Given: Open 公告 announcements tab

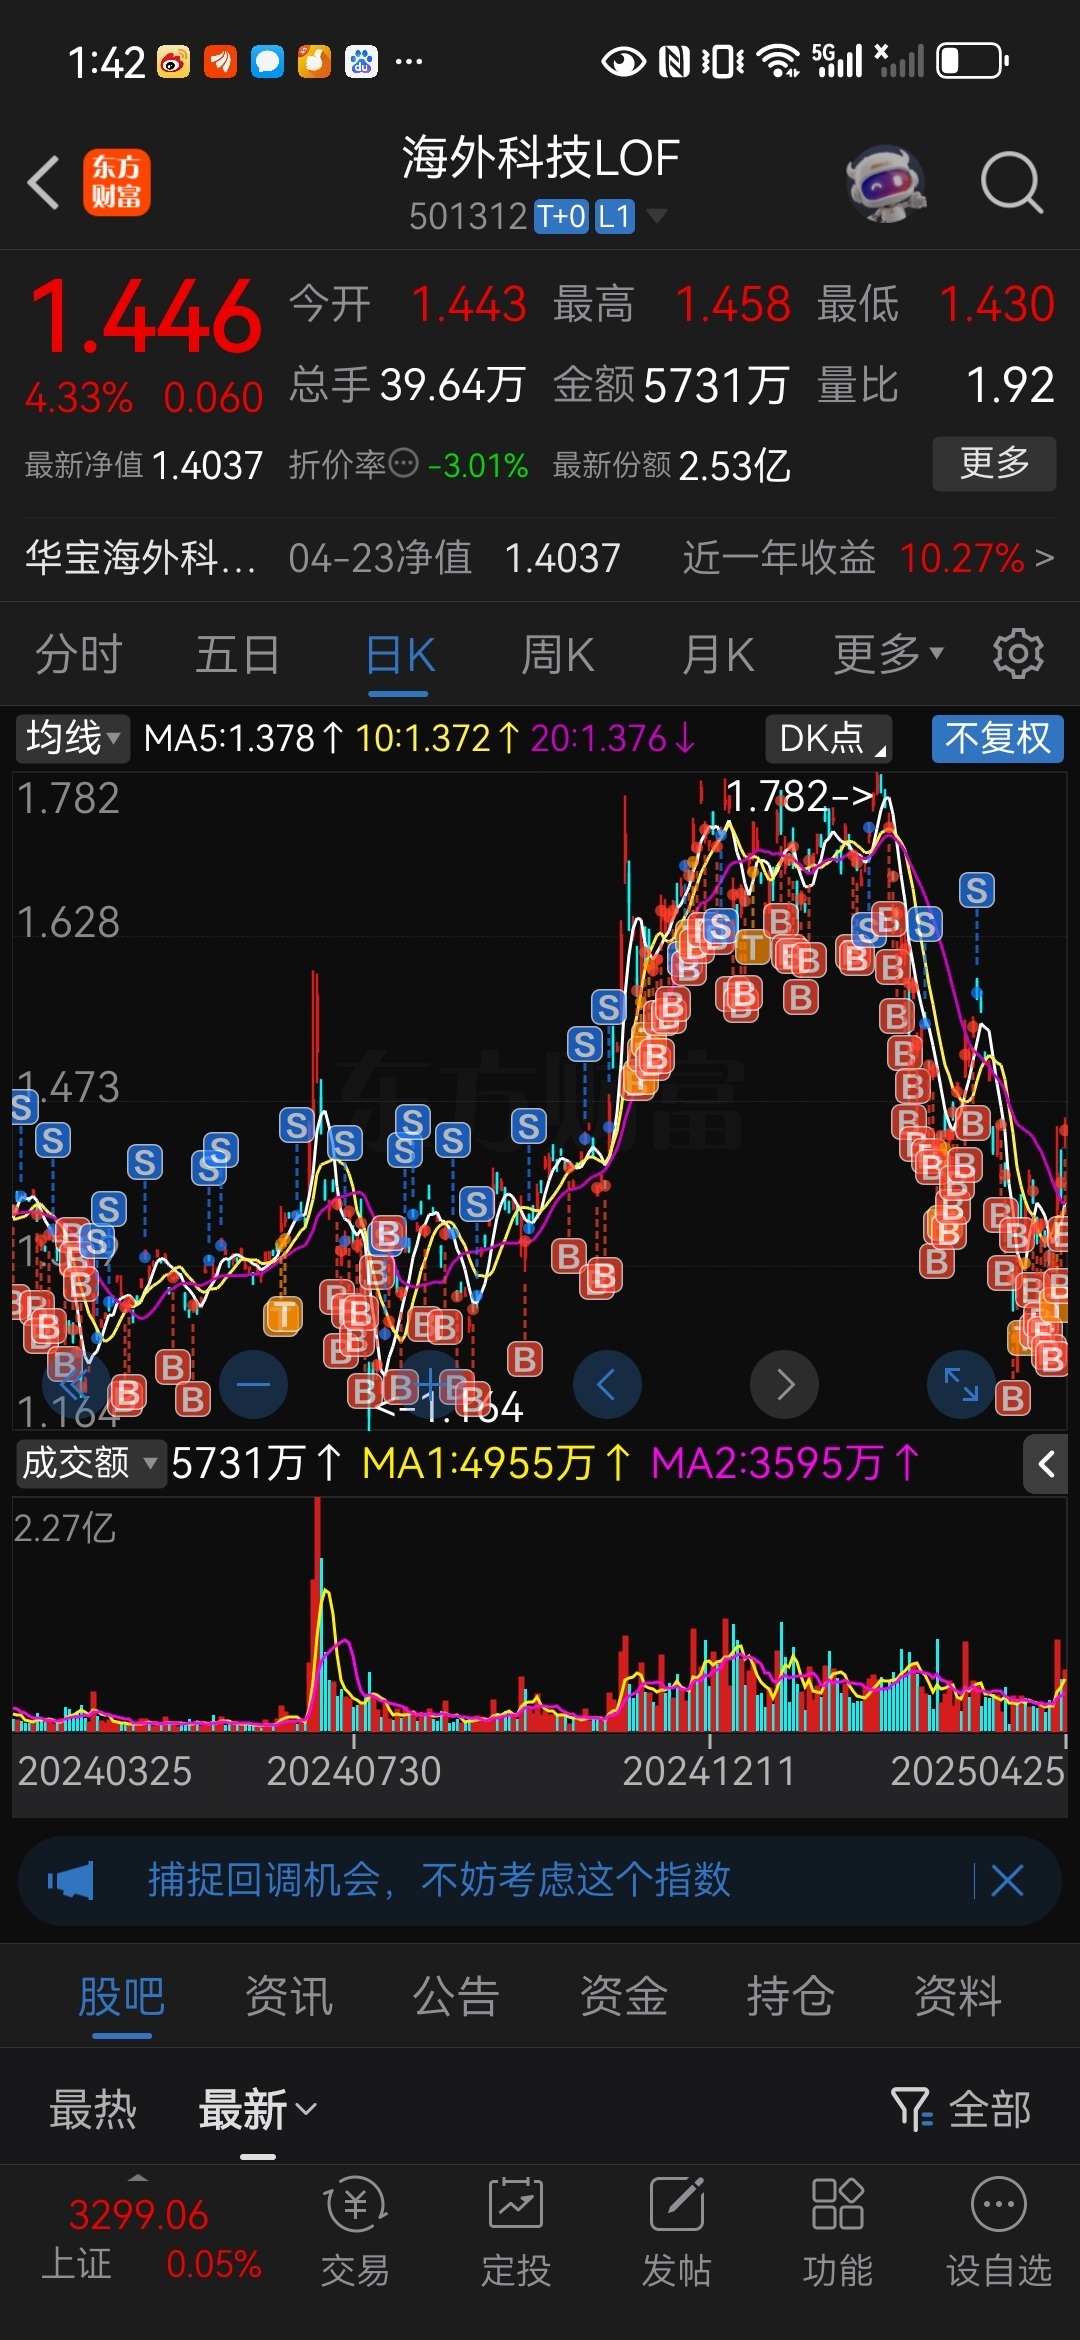Looking at the screenshot, I should [456, 1996].
